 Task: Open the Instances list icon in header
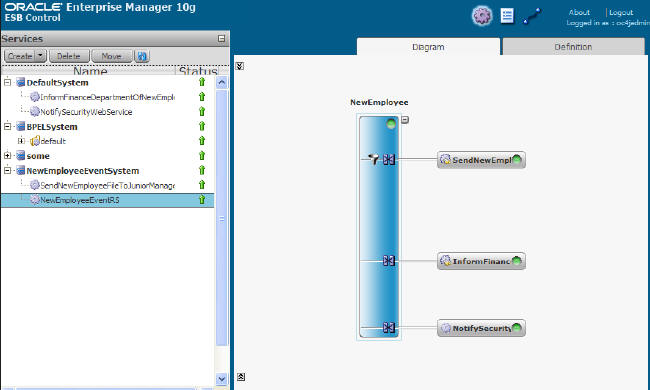coord(507,16)
